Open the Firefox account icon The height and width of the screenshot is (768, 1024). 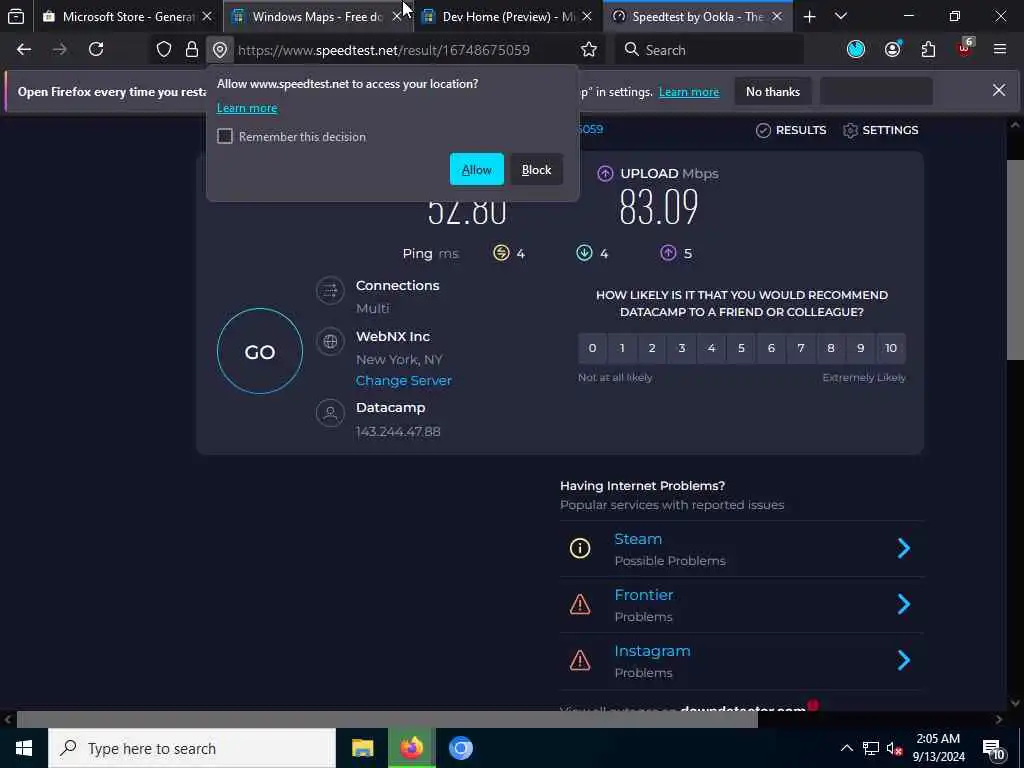[893, 50]
